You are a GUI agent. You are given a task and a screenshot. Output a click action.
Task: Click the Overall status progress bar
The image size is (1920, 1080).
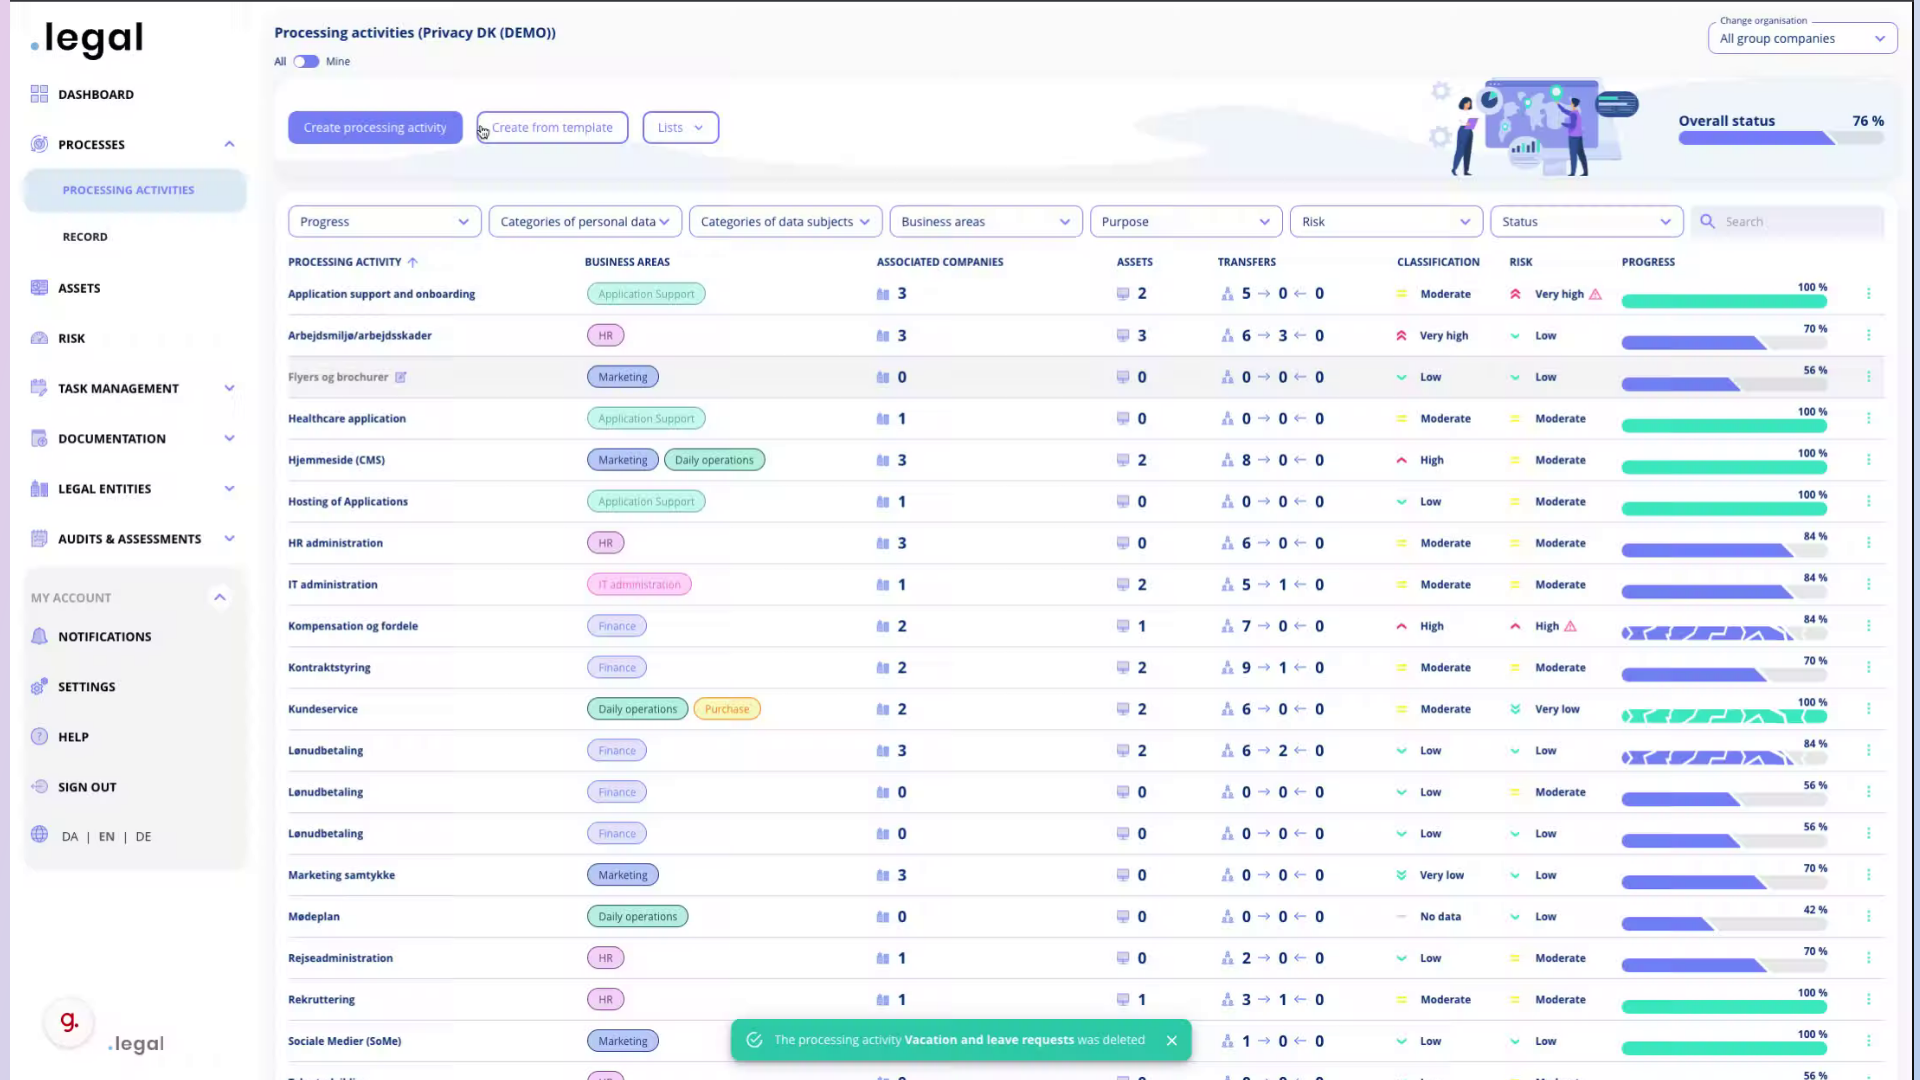coord(1781,139)
